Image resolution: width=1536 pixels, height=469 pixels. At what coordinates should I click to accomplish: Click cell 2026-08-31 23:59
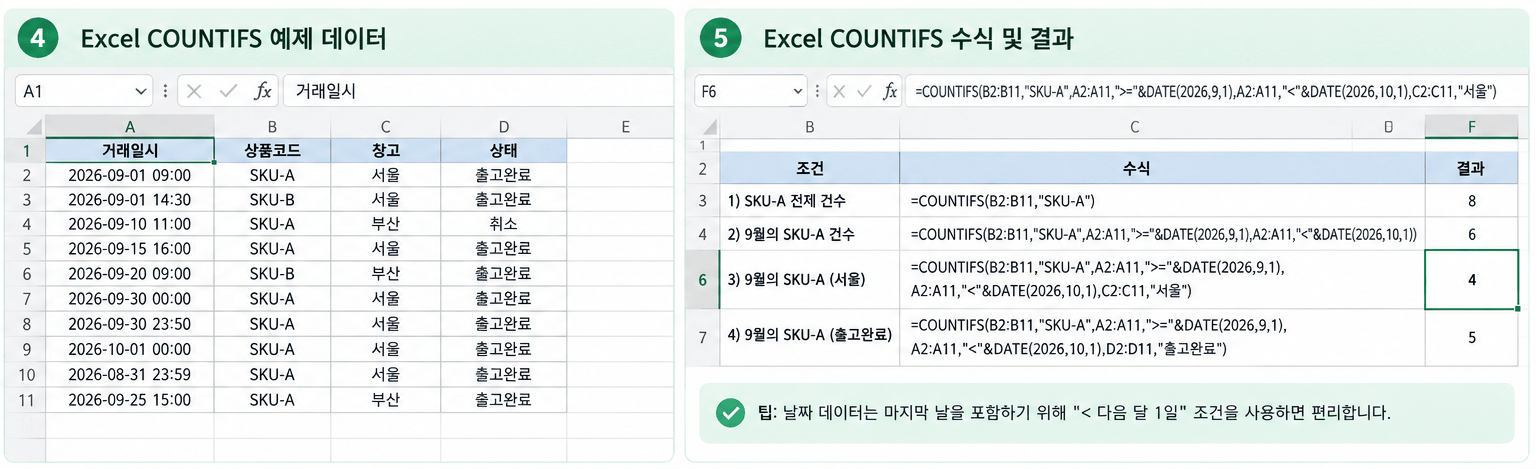(x=130, y=375)
